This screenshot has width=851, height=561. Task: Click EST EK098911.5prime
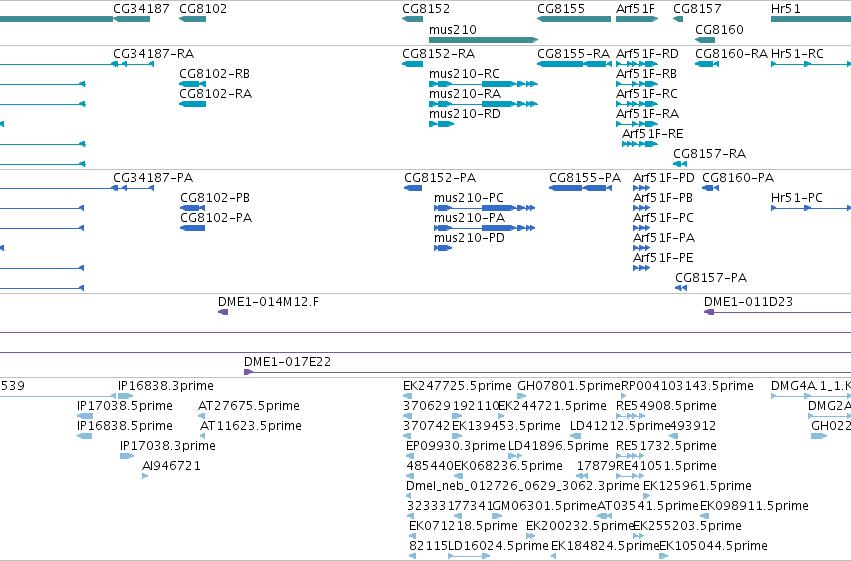(754, 507)
